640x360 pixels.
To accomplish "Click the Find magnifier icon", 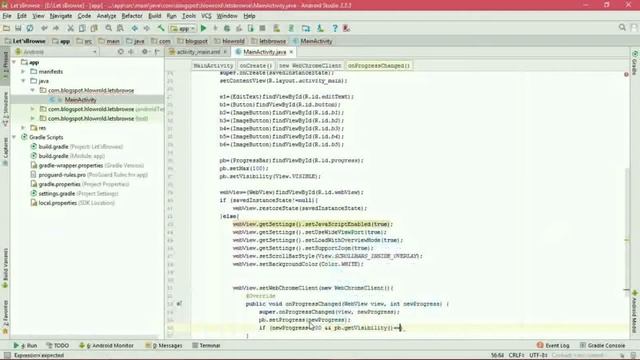I will [x=109, y=28].
